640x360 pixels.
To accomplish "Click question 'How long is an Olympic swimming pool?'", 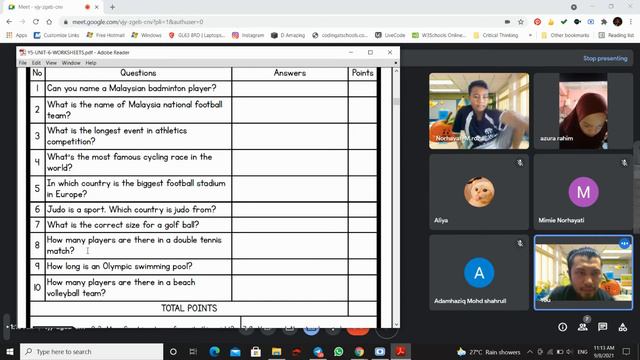I will [x=119, y=267].
